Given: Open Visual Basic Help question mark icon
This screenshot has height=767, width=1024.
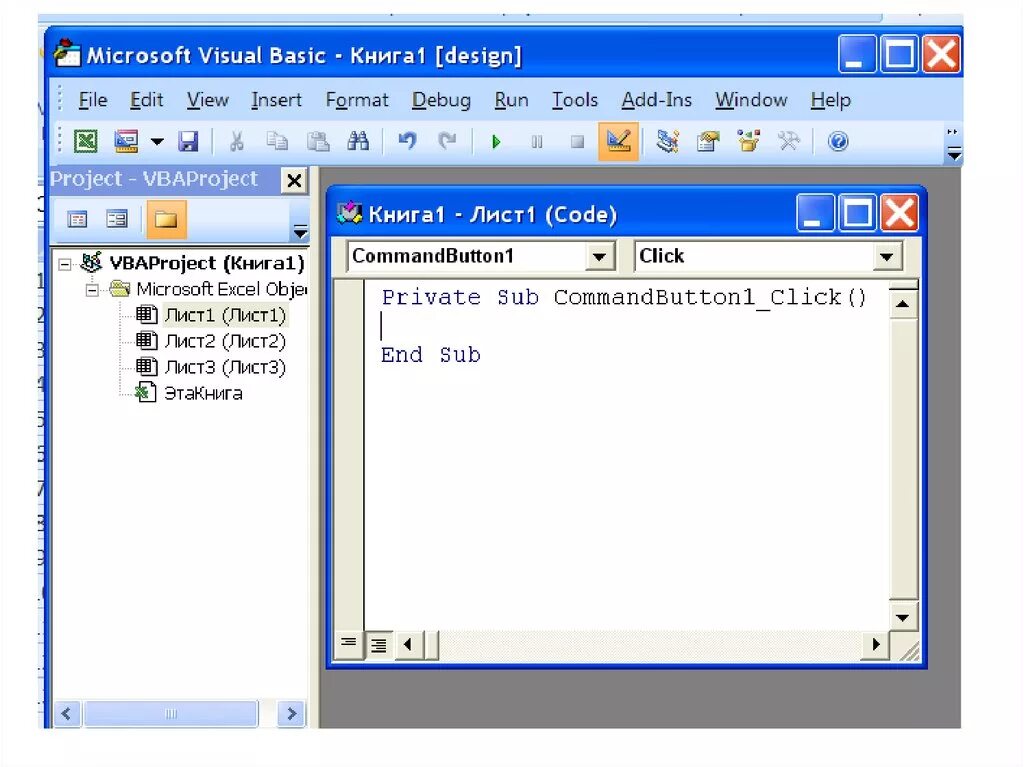Looking at the screenshot, I should (x=838, y=141).
